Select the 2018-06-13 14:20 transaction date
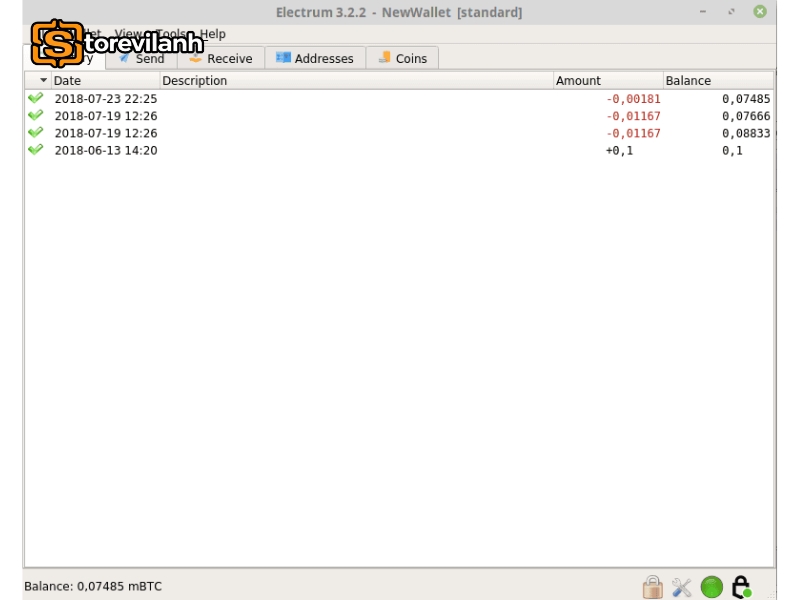The image size is (800, 600). pyautogui.click(x=106, y=151)
